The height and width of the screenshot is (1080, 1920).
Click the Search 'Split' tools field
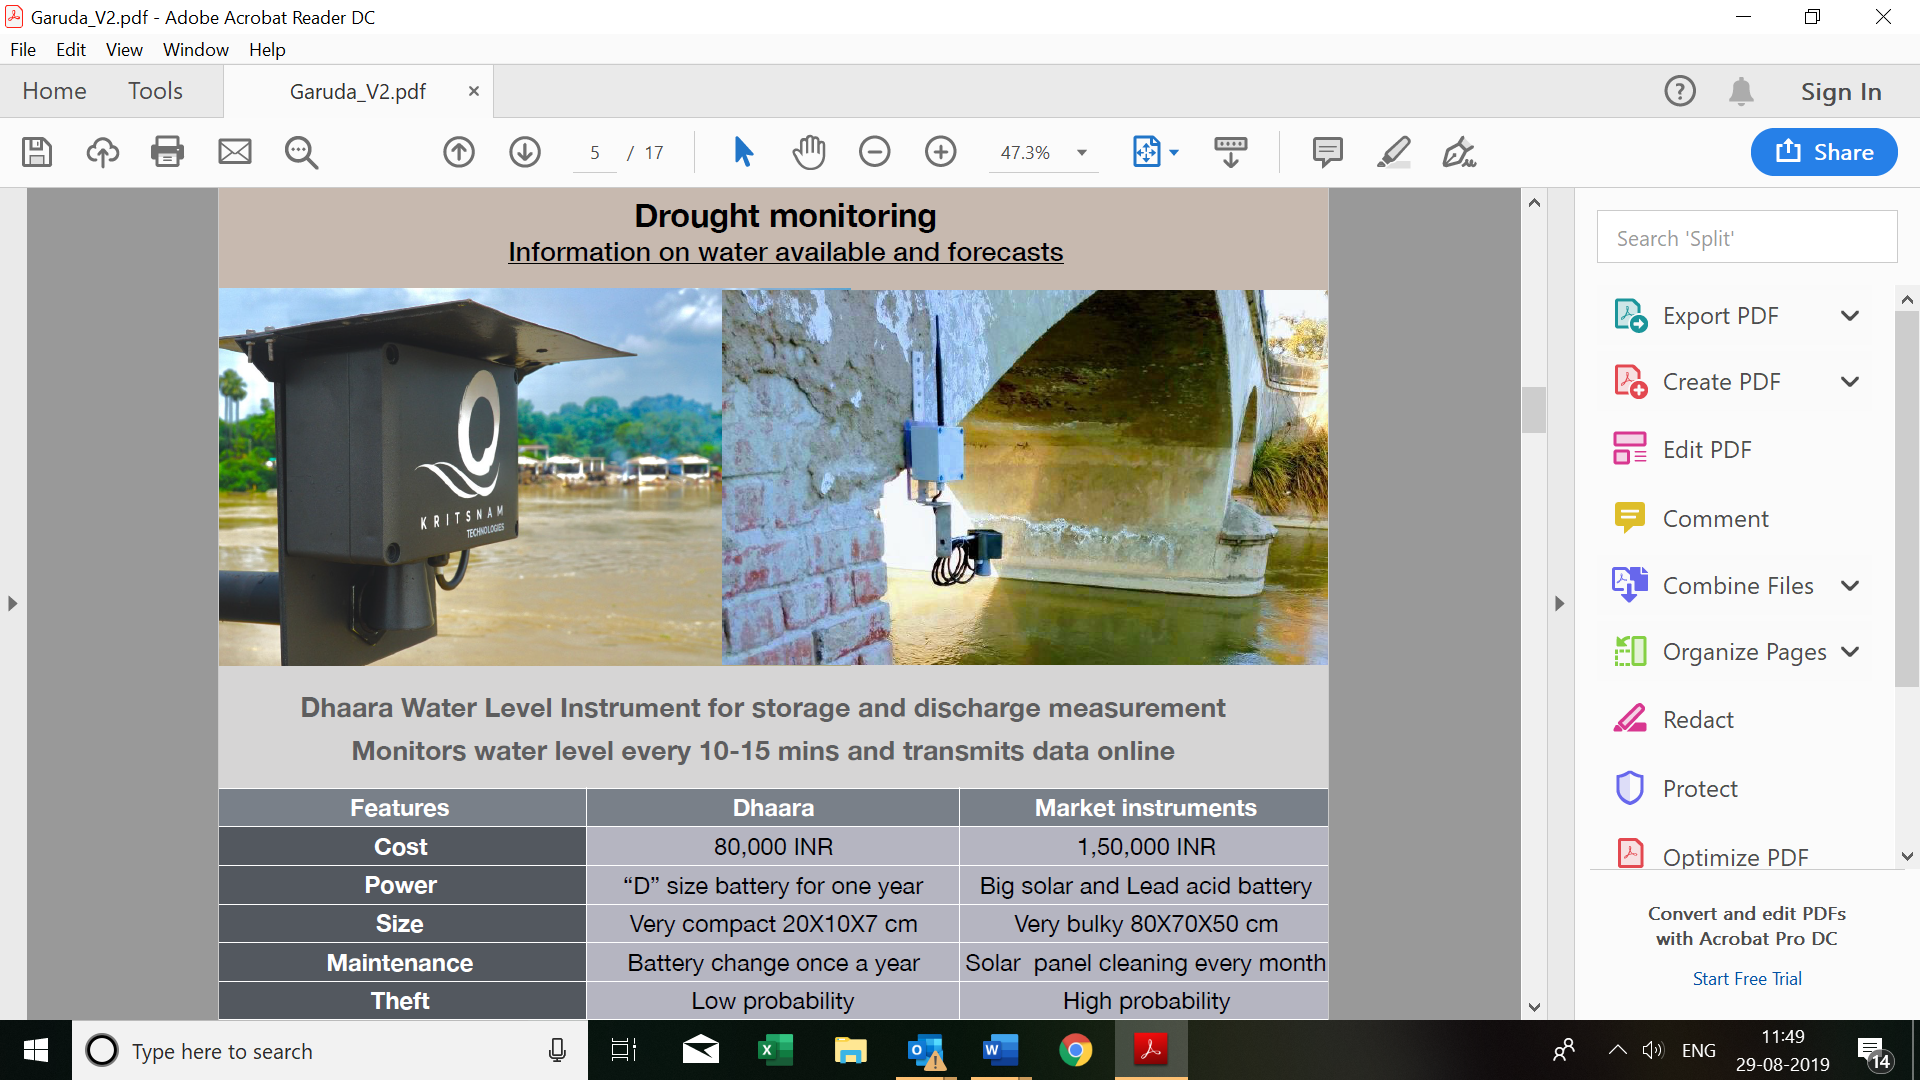(1747, 238)
